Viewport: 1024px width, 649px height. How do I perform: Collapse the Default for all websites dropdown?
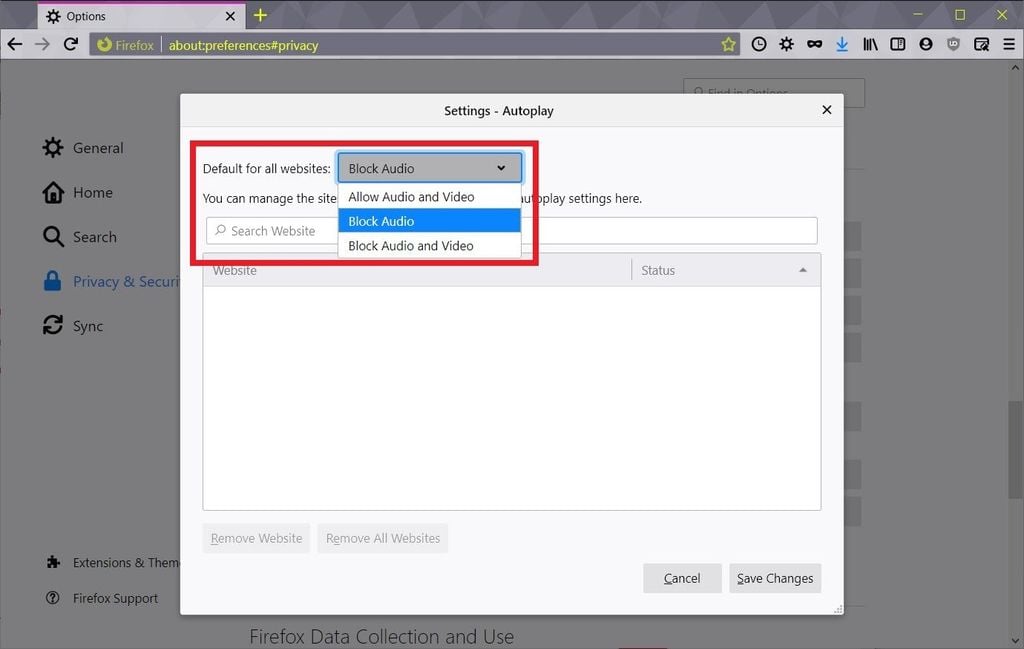tap(429, 168)
